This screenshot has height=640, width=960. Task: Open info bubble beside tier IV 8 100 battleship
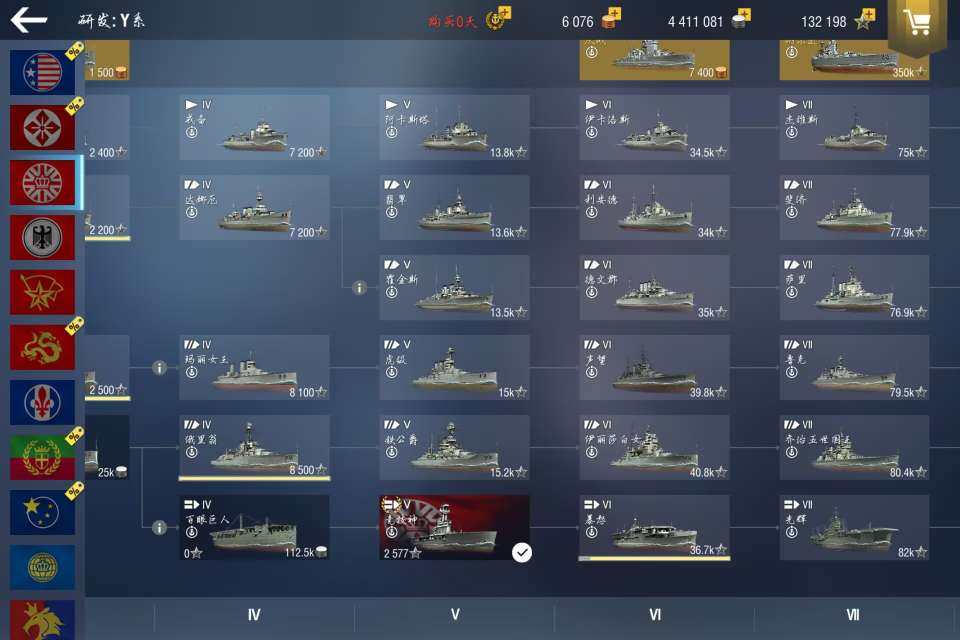coord(159,367)
